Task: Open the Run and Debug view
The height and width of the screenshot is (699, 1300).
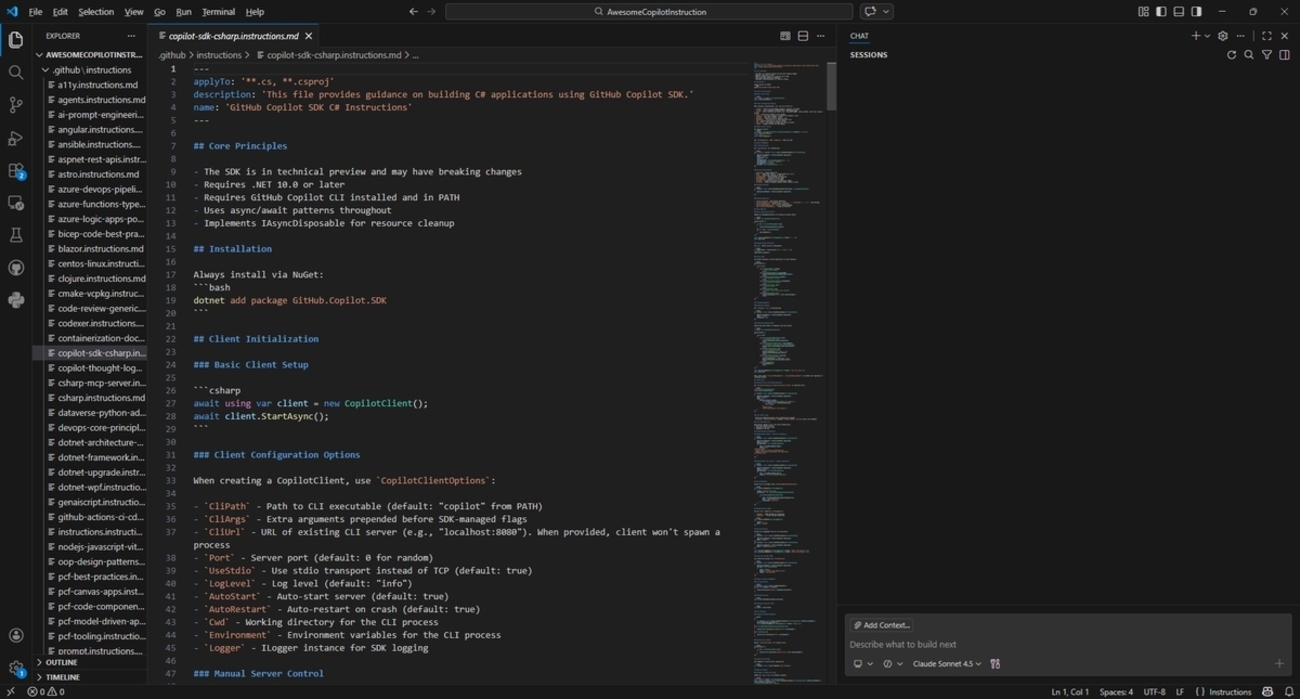Action: [x=15, y=138]
